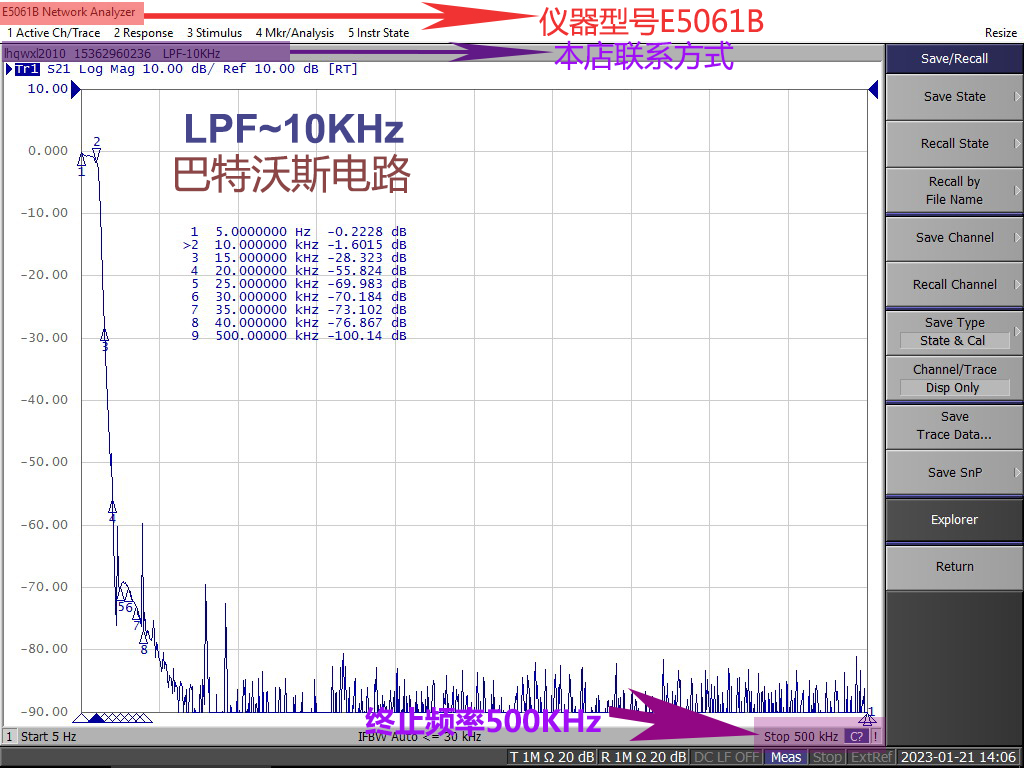Toggle the DC LF OFF status indicator

tap(726, 757)
